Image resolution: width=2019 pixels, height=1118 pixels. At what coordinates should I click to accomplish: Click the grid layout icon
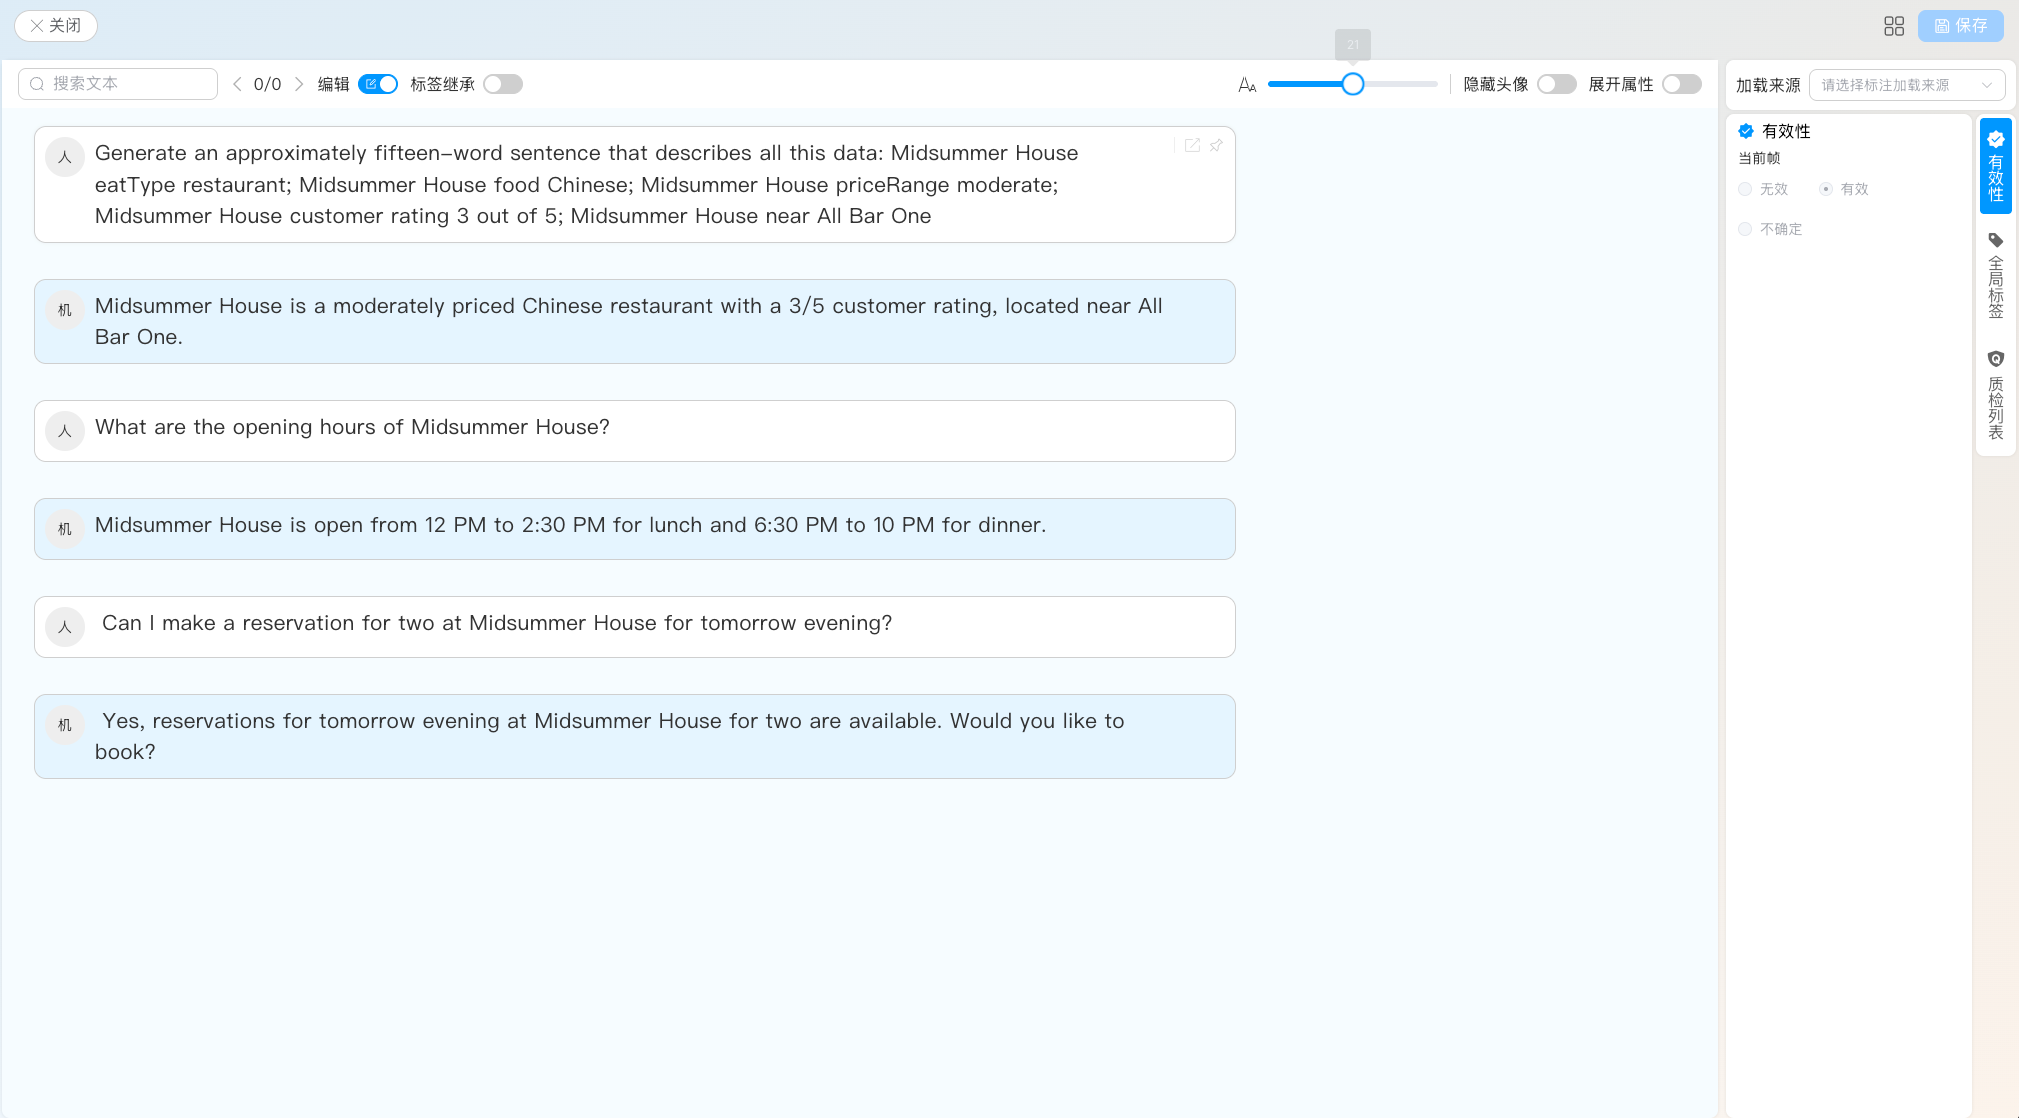(x=1894, y=26)
